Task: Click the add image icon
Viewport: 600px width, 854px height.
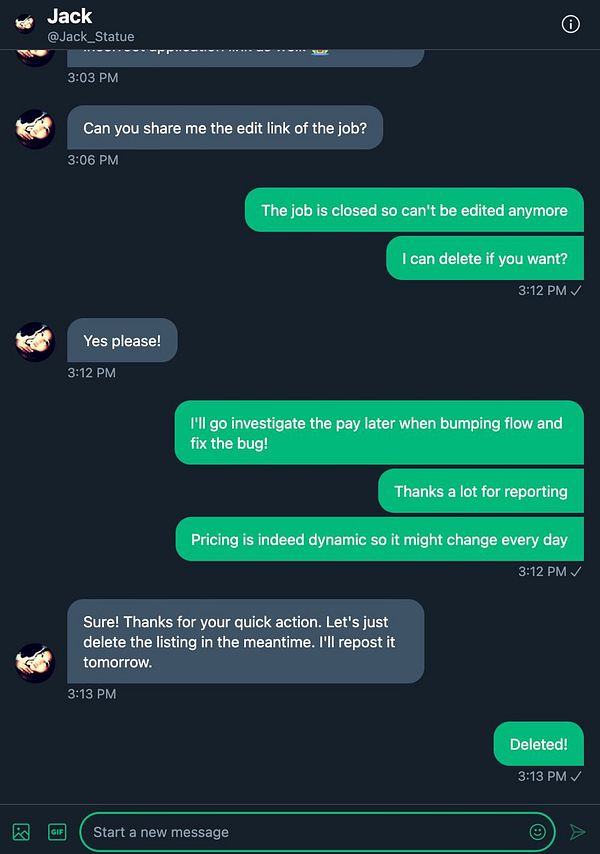Action: pyautogui.click(x=21, y=832)
